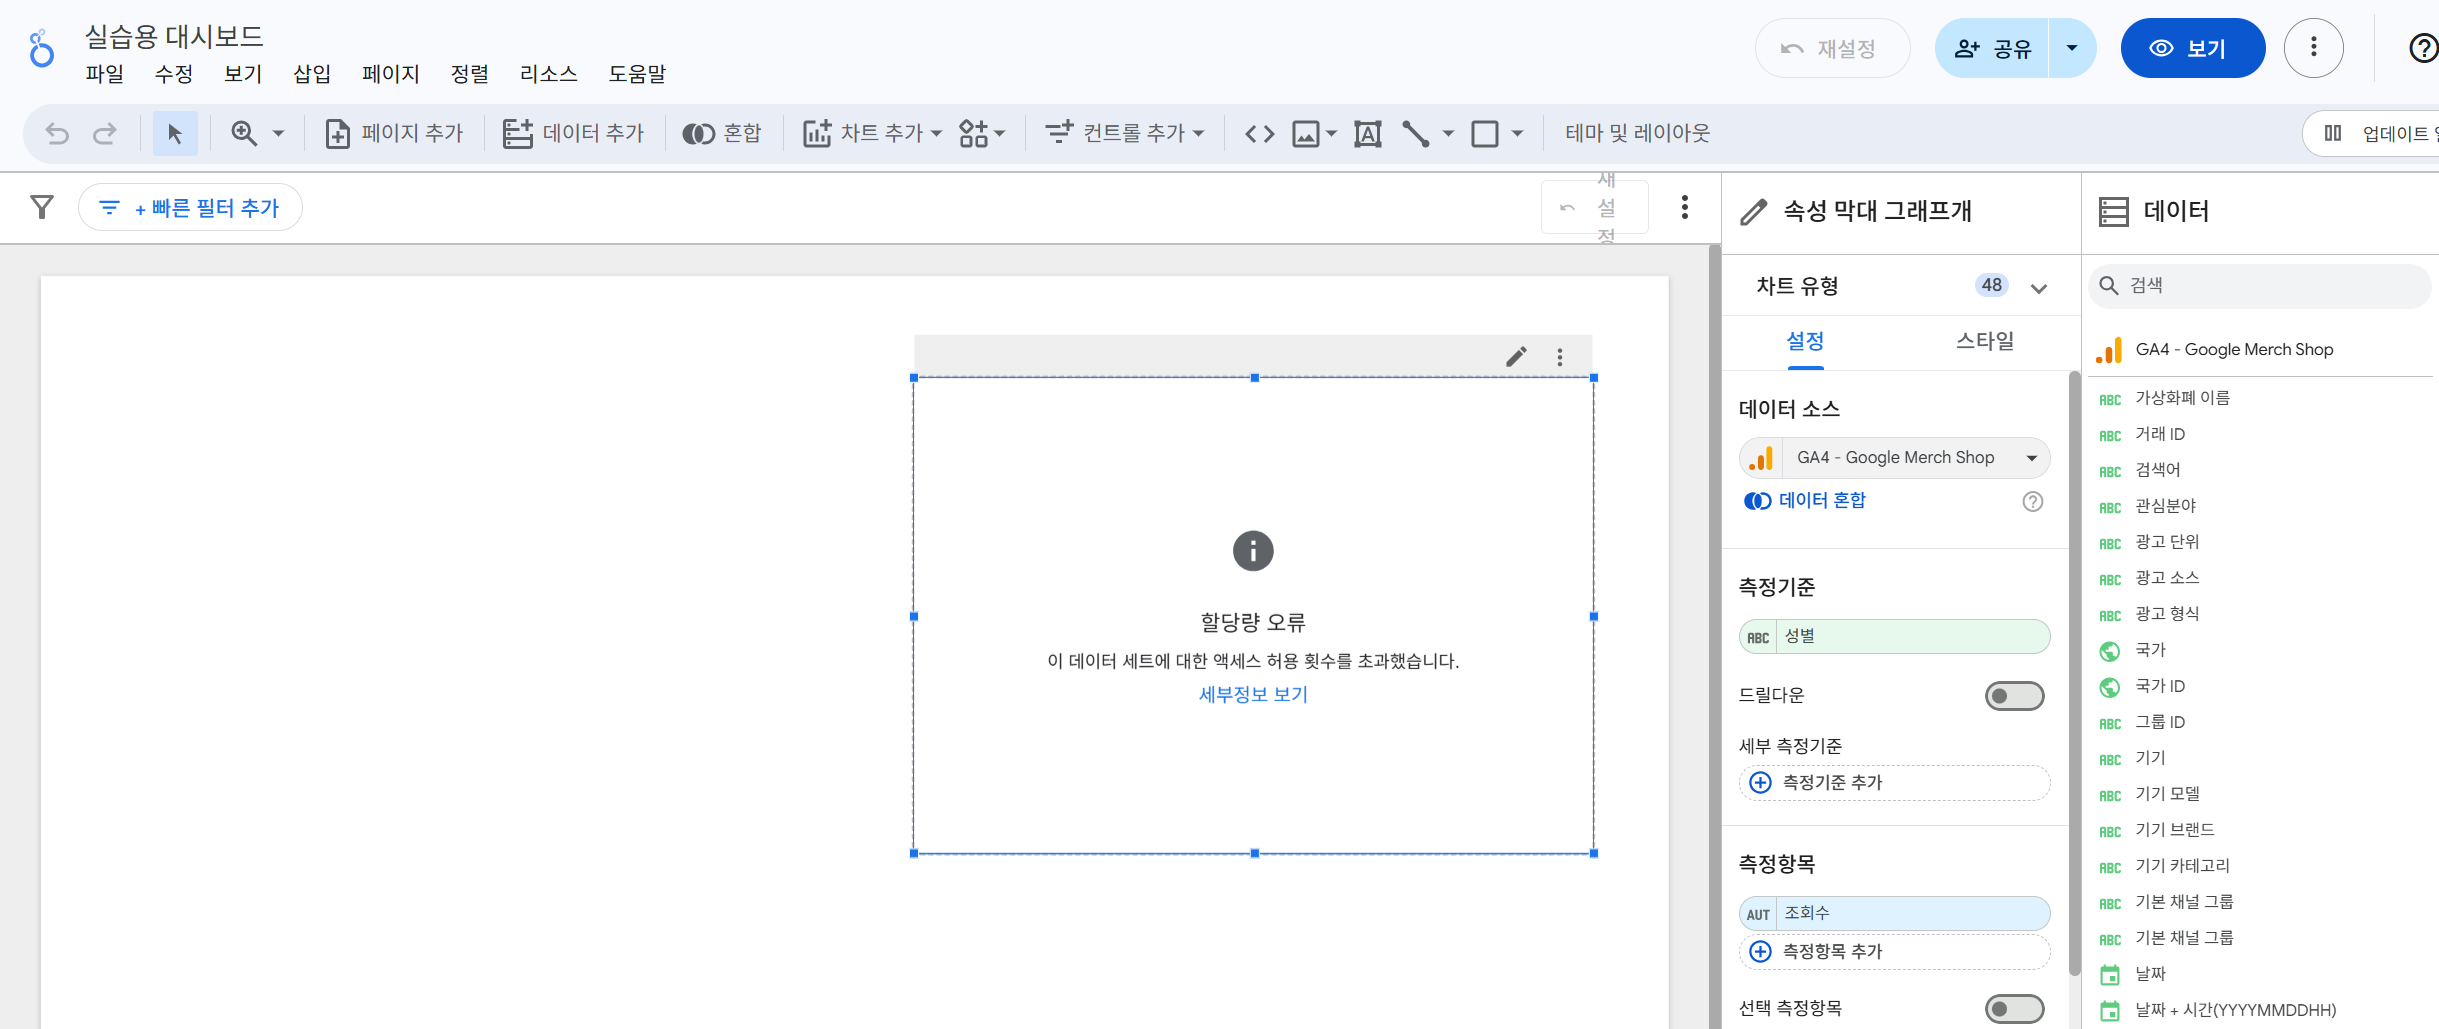2439x1029 pixels.
Task: Click the quota error info icon
Action: pos(1253,551)
